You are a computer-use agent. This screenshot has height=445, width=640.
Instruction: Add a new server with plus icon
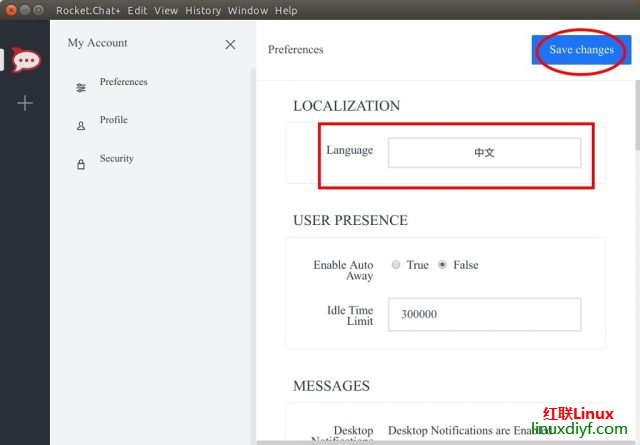pos(25,103)
